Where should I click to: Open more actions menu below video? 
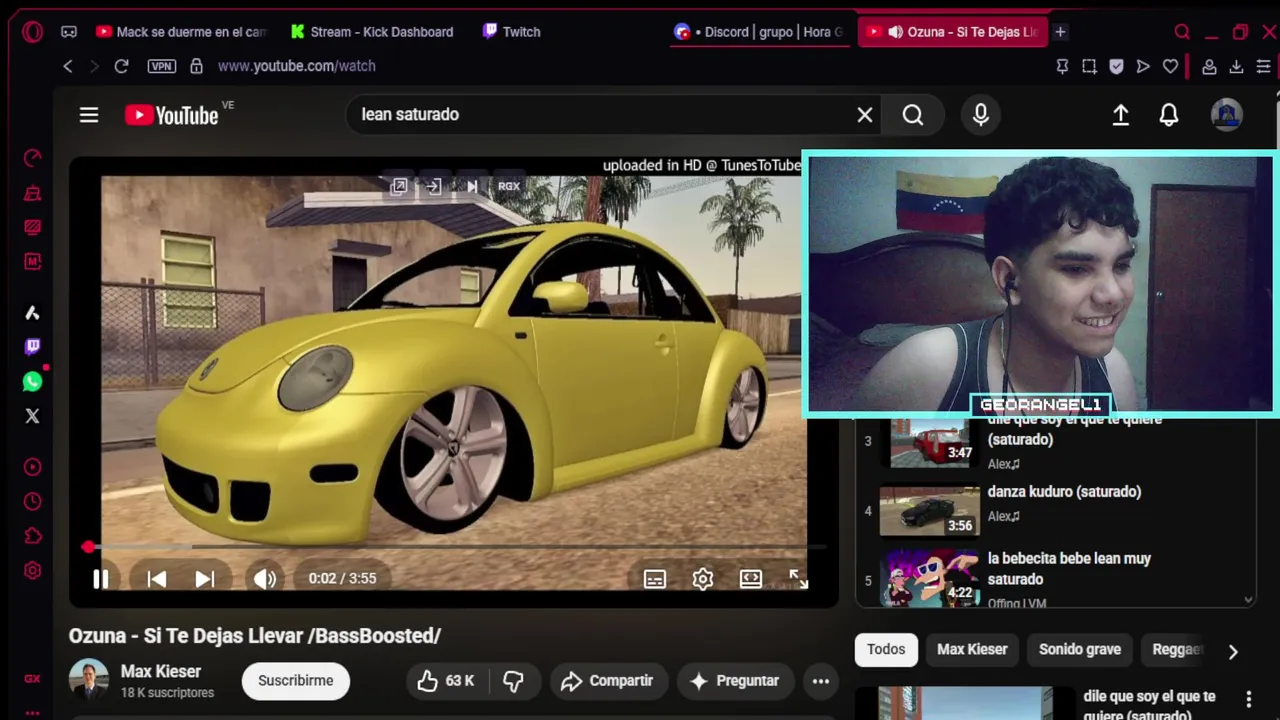(821, 681)
